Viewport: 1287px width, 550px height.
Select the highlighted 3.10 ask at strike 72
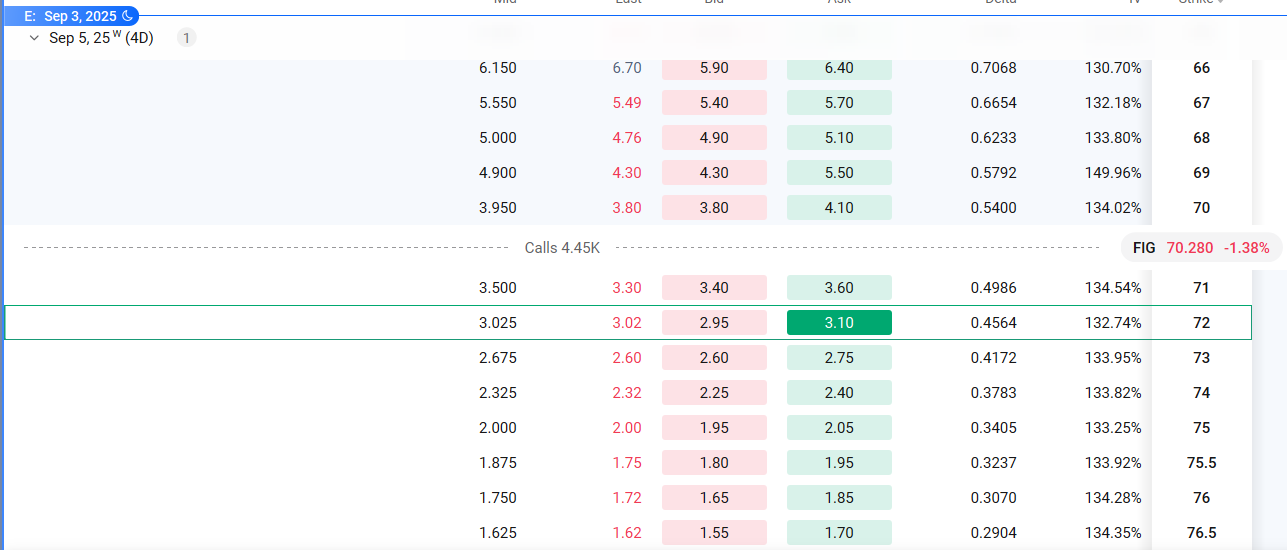(x=839, y=323)
